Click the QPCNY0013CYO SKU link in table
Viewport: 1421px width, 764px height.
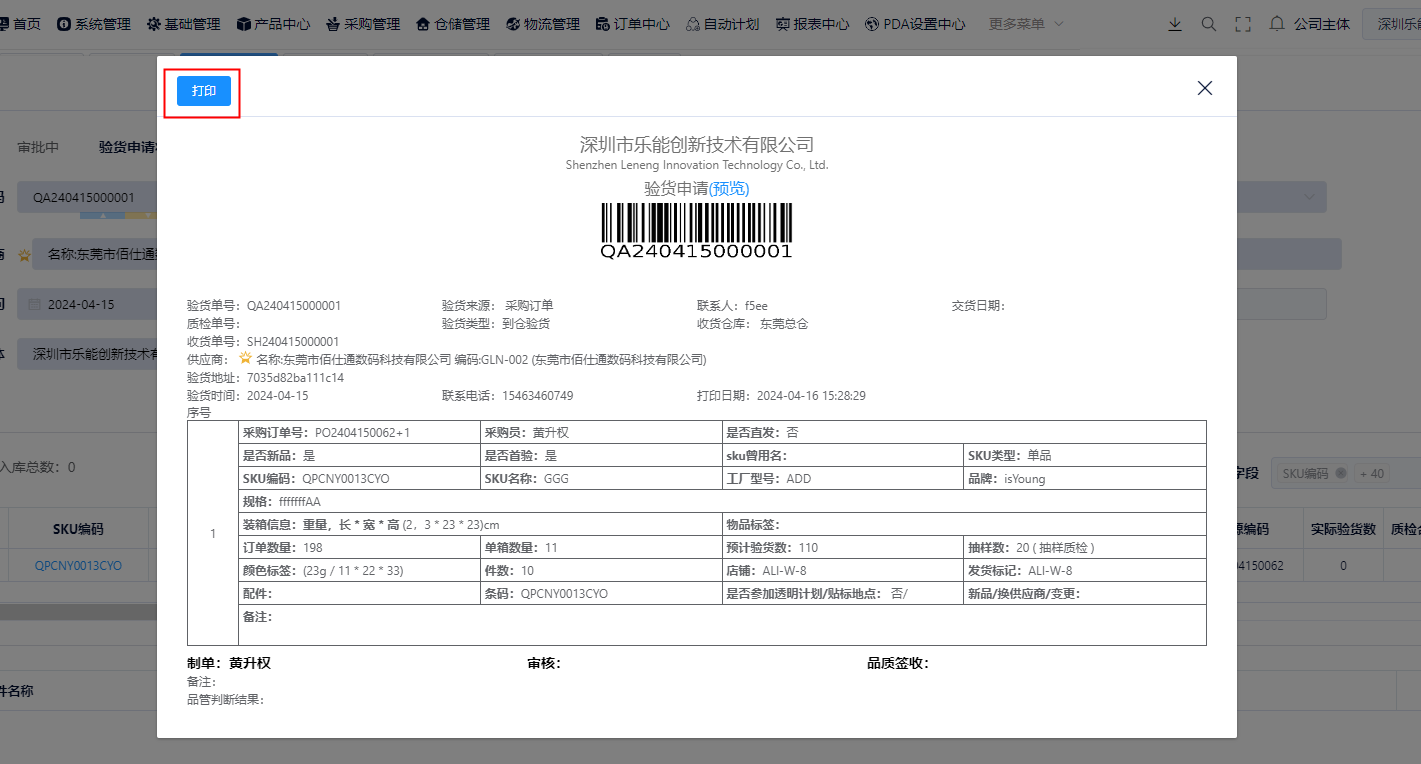coord(78,566)
